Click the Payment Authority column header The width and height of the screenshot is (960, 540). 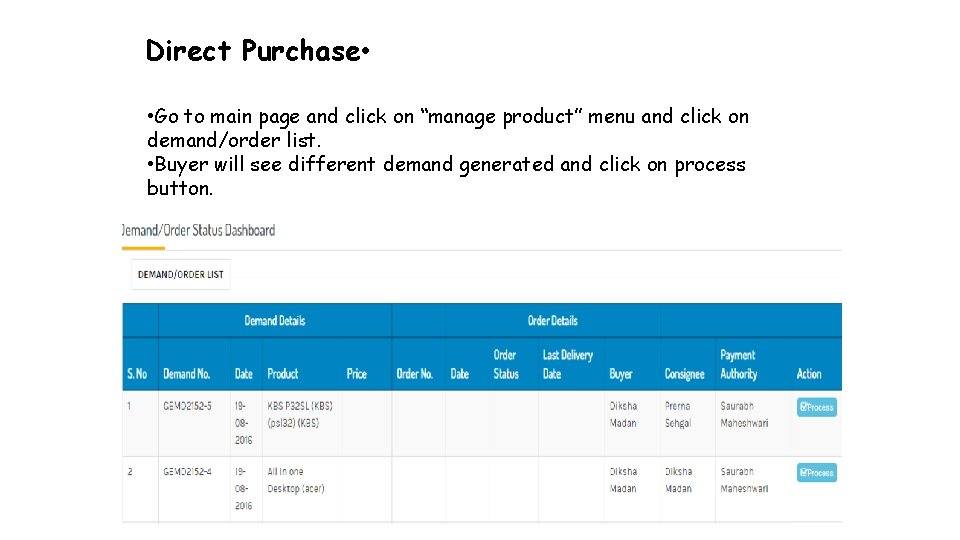tap(739, 364)
